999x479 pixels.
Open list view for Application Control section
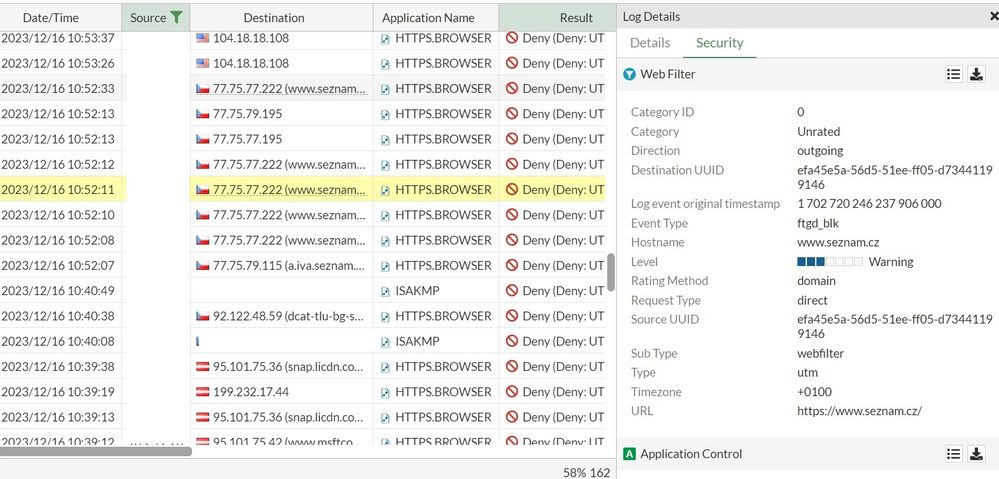click(x=953, y=454)
